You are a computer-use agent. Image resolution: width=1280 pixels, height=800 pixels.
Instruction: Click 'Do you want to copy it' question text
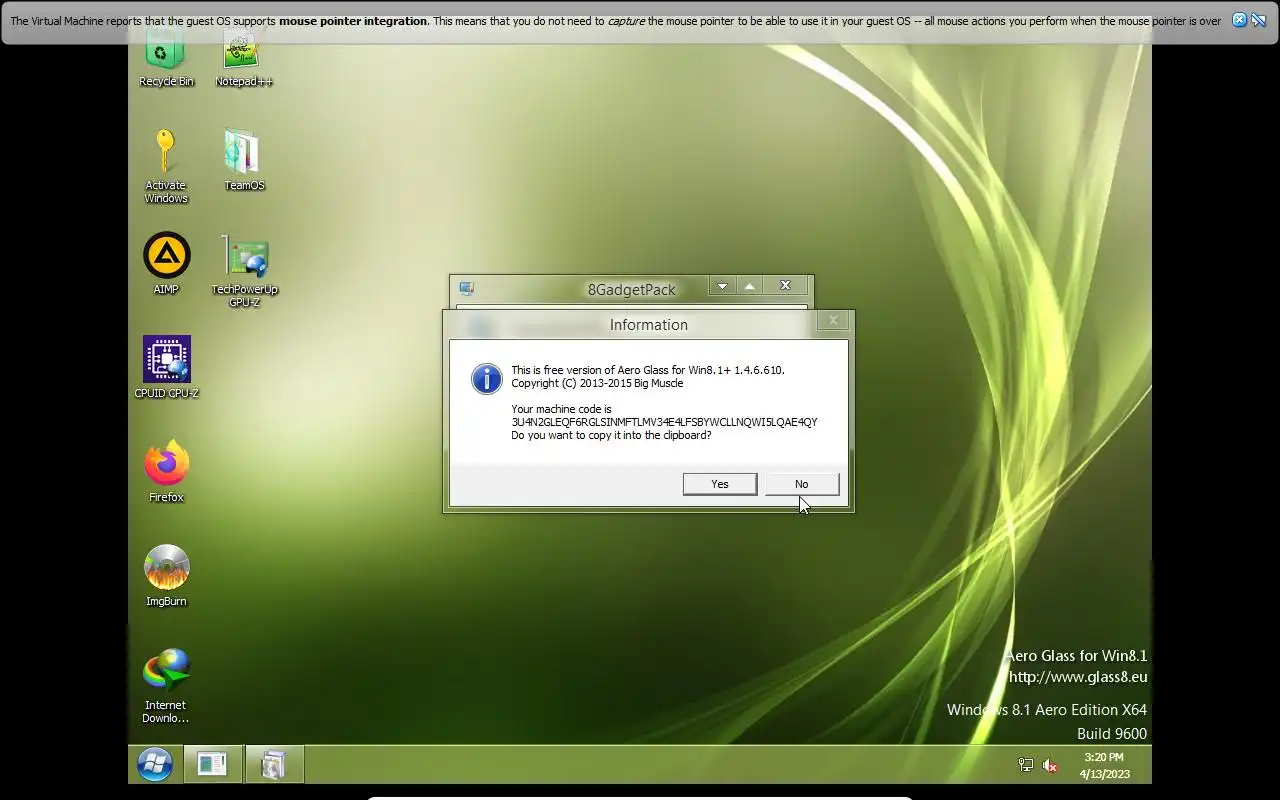(x=611, y=435)
